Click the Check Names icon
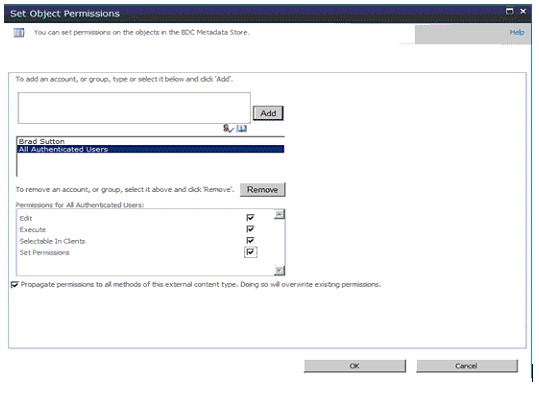The height and width of the screenshot is (399, 539). (x=228, y=129)
